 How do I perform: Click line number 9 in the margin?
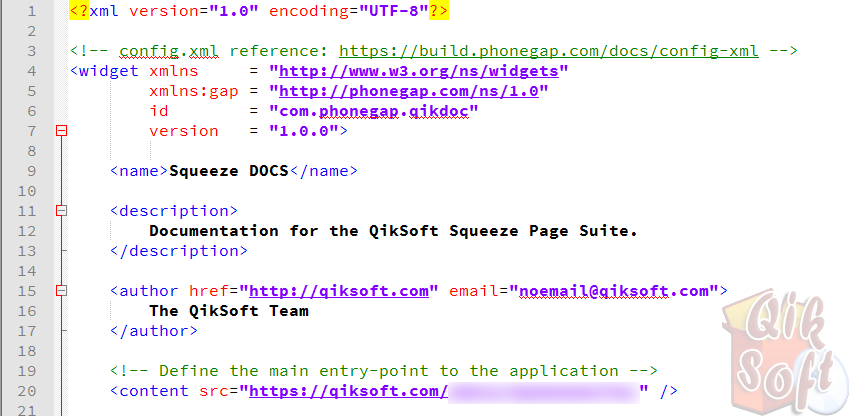point(31,171)
